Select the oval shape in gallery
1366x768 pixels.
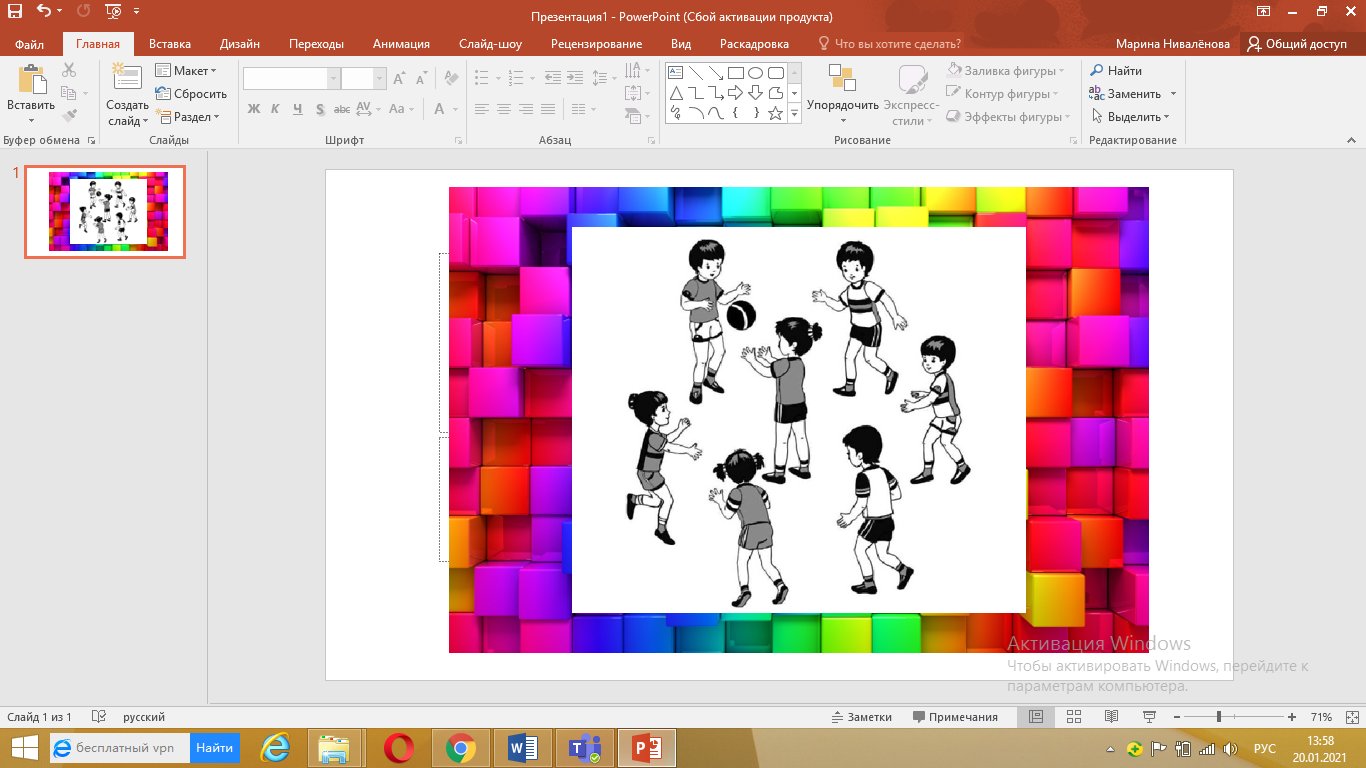pos(756,72)
